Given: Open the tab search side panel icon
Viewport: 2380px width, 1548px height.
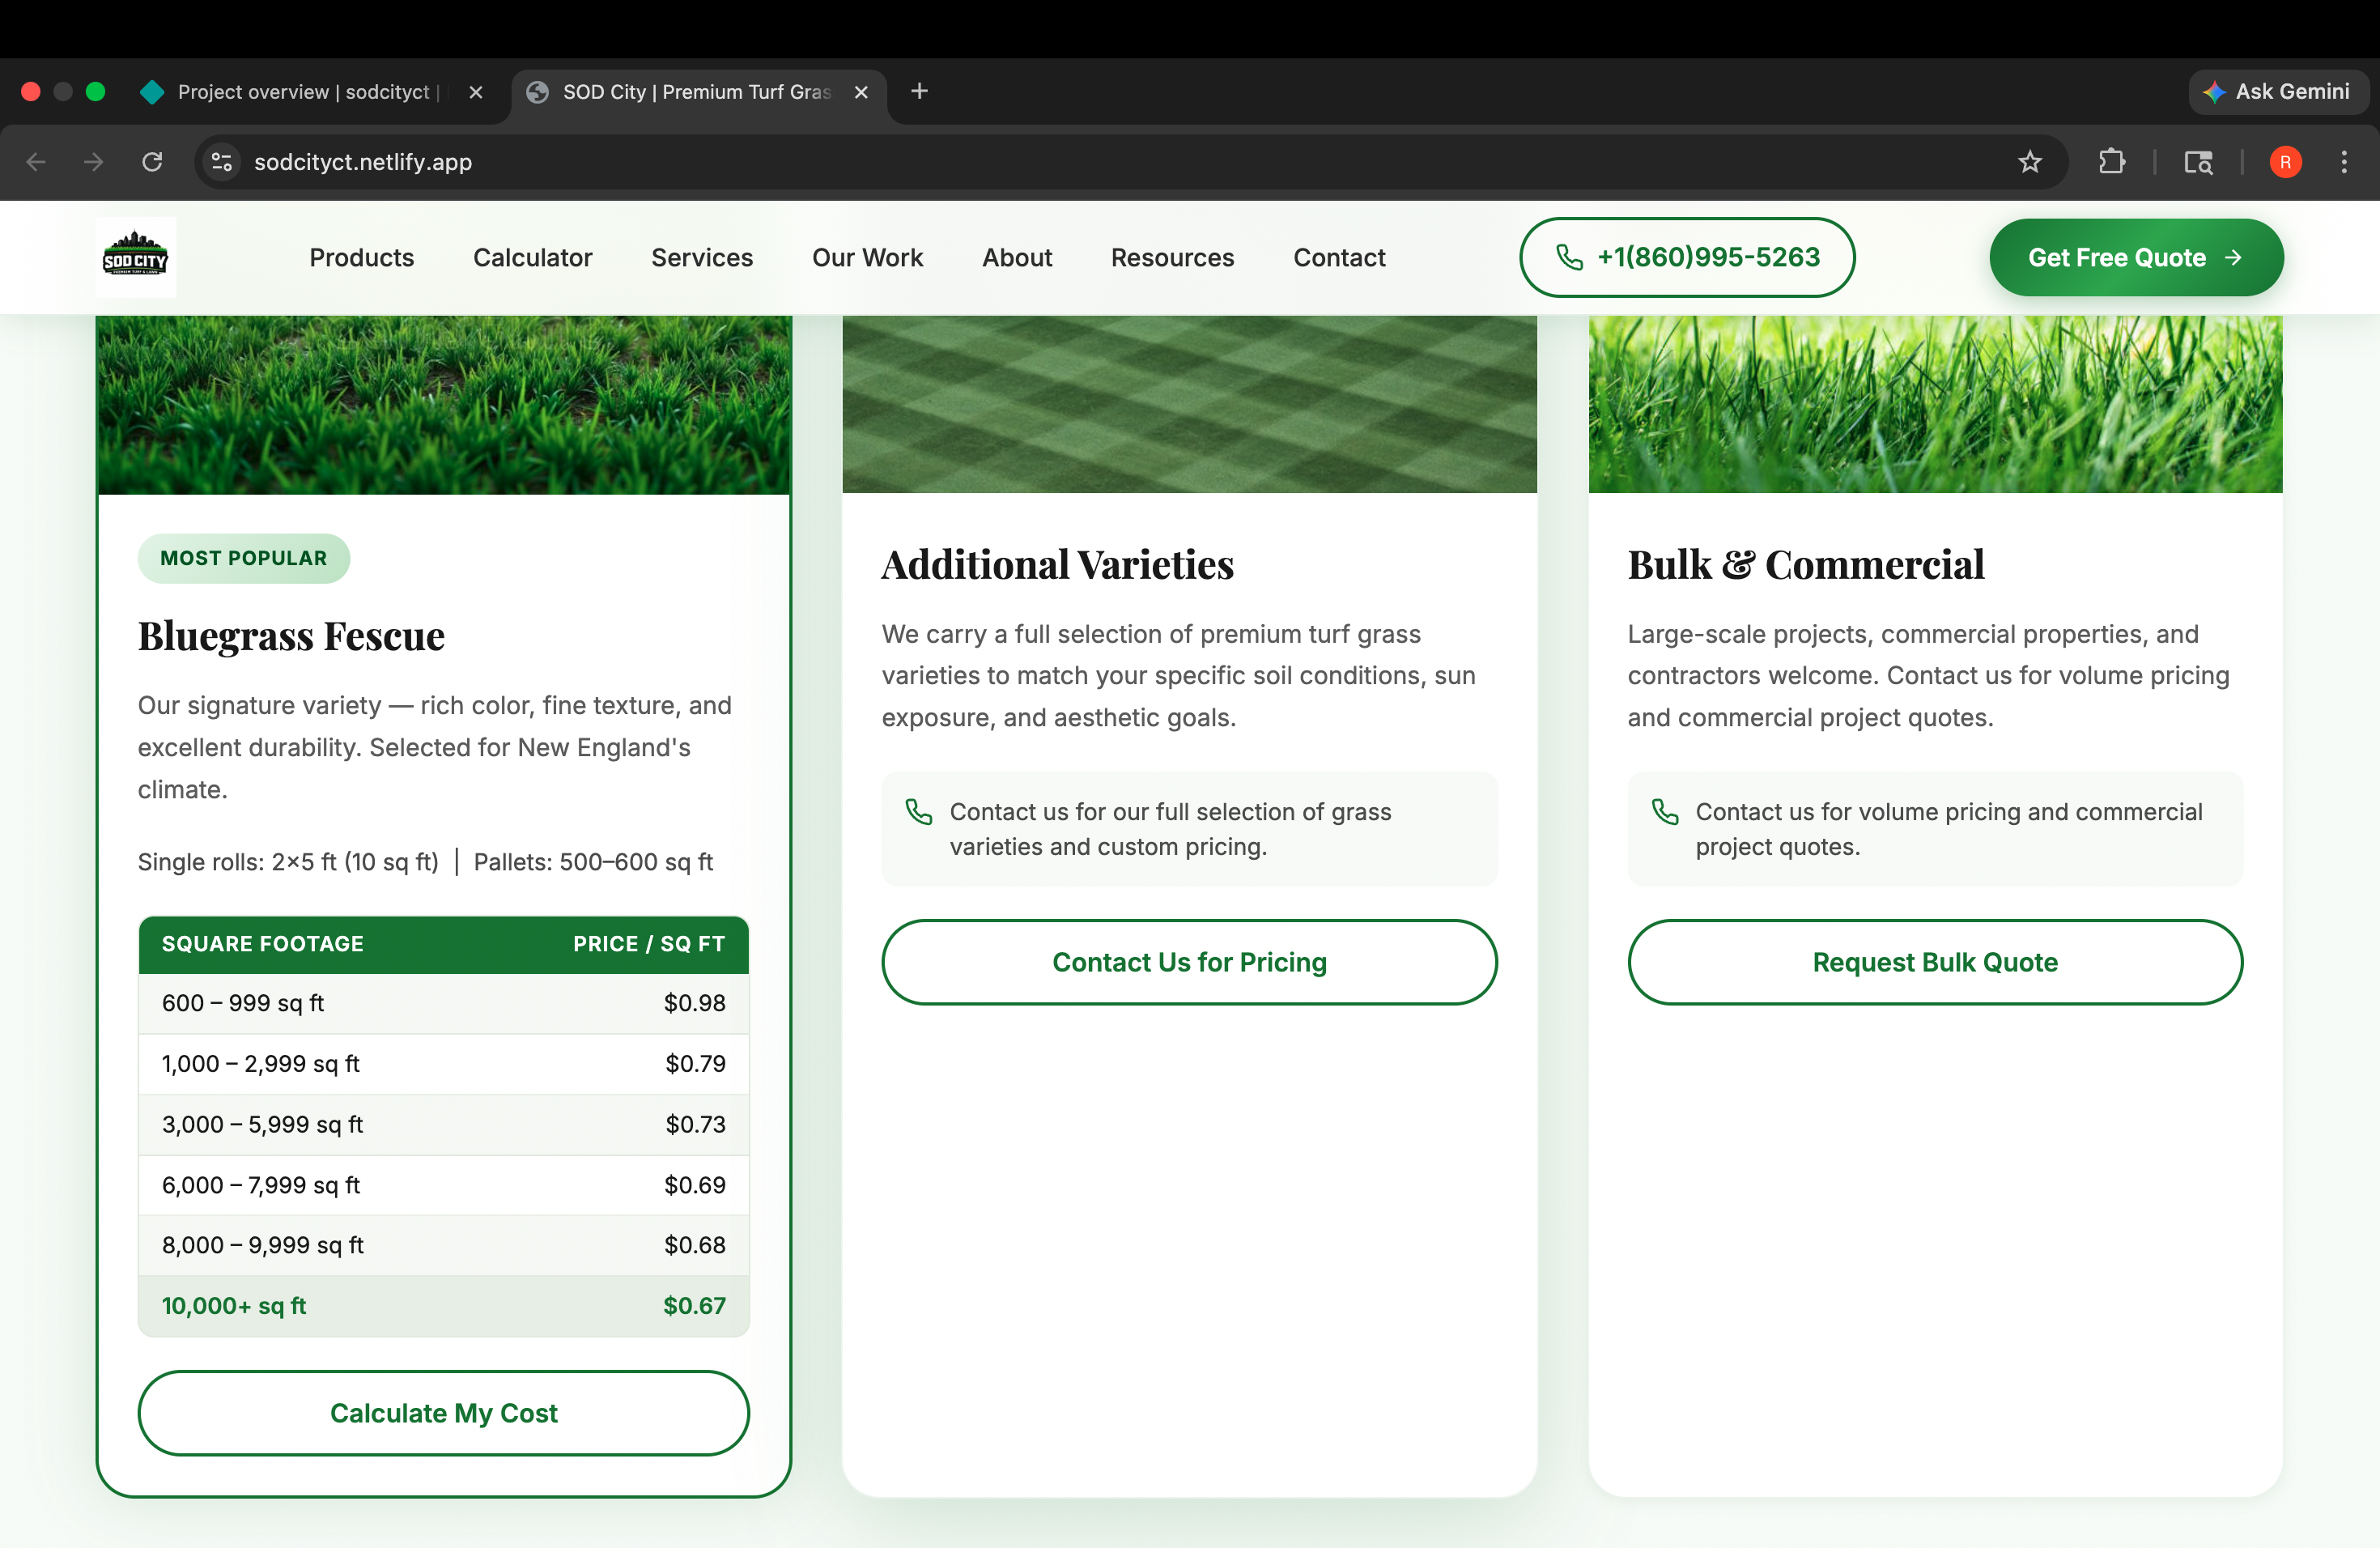Looking at the screenshot, I should pyautogui.click(x=2198, y=162).
